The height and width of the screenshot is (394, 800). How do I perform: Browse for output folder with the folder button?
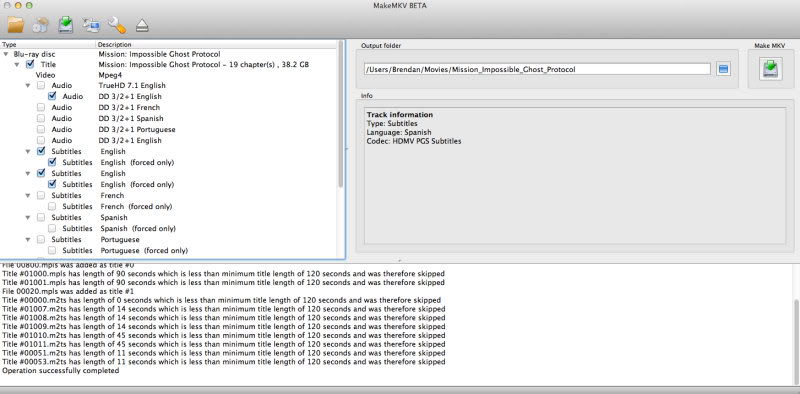point(723,69)
